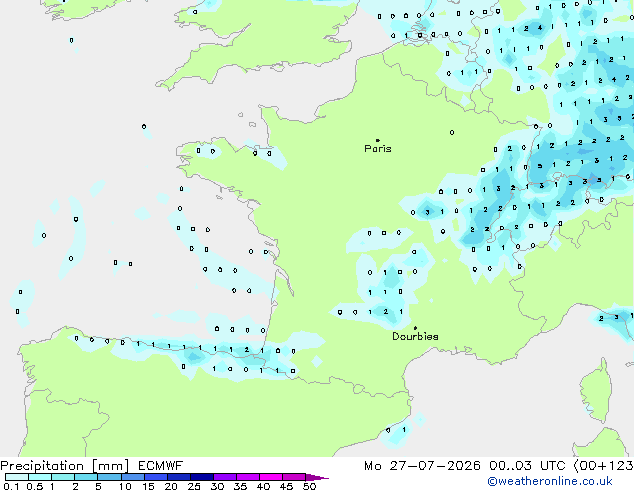The height and width of the screenshot is (490, 634).
Task: Click the Dourbies city label
Action: pos(415,336)
